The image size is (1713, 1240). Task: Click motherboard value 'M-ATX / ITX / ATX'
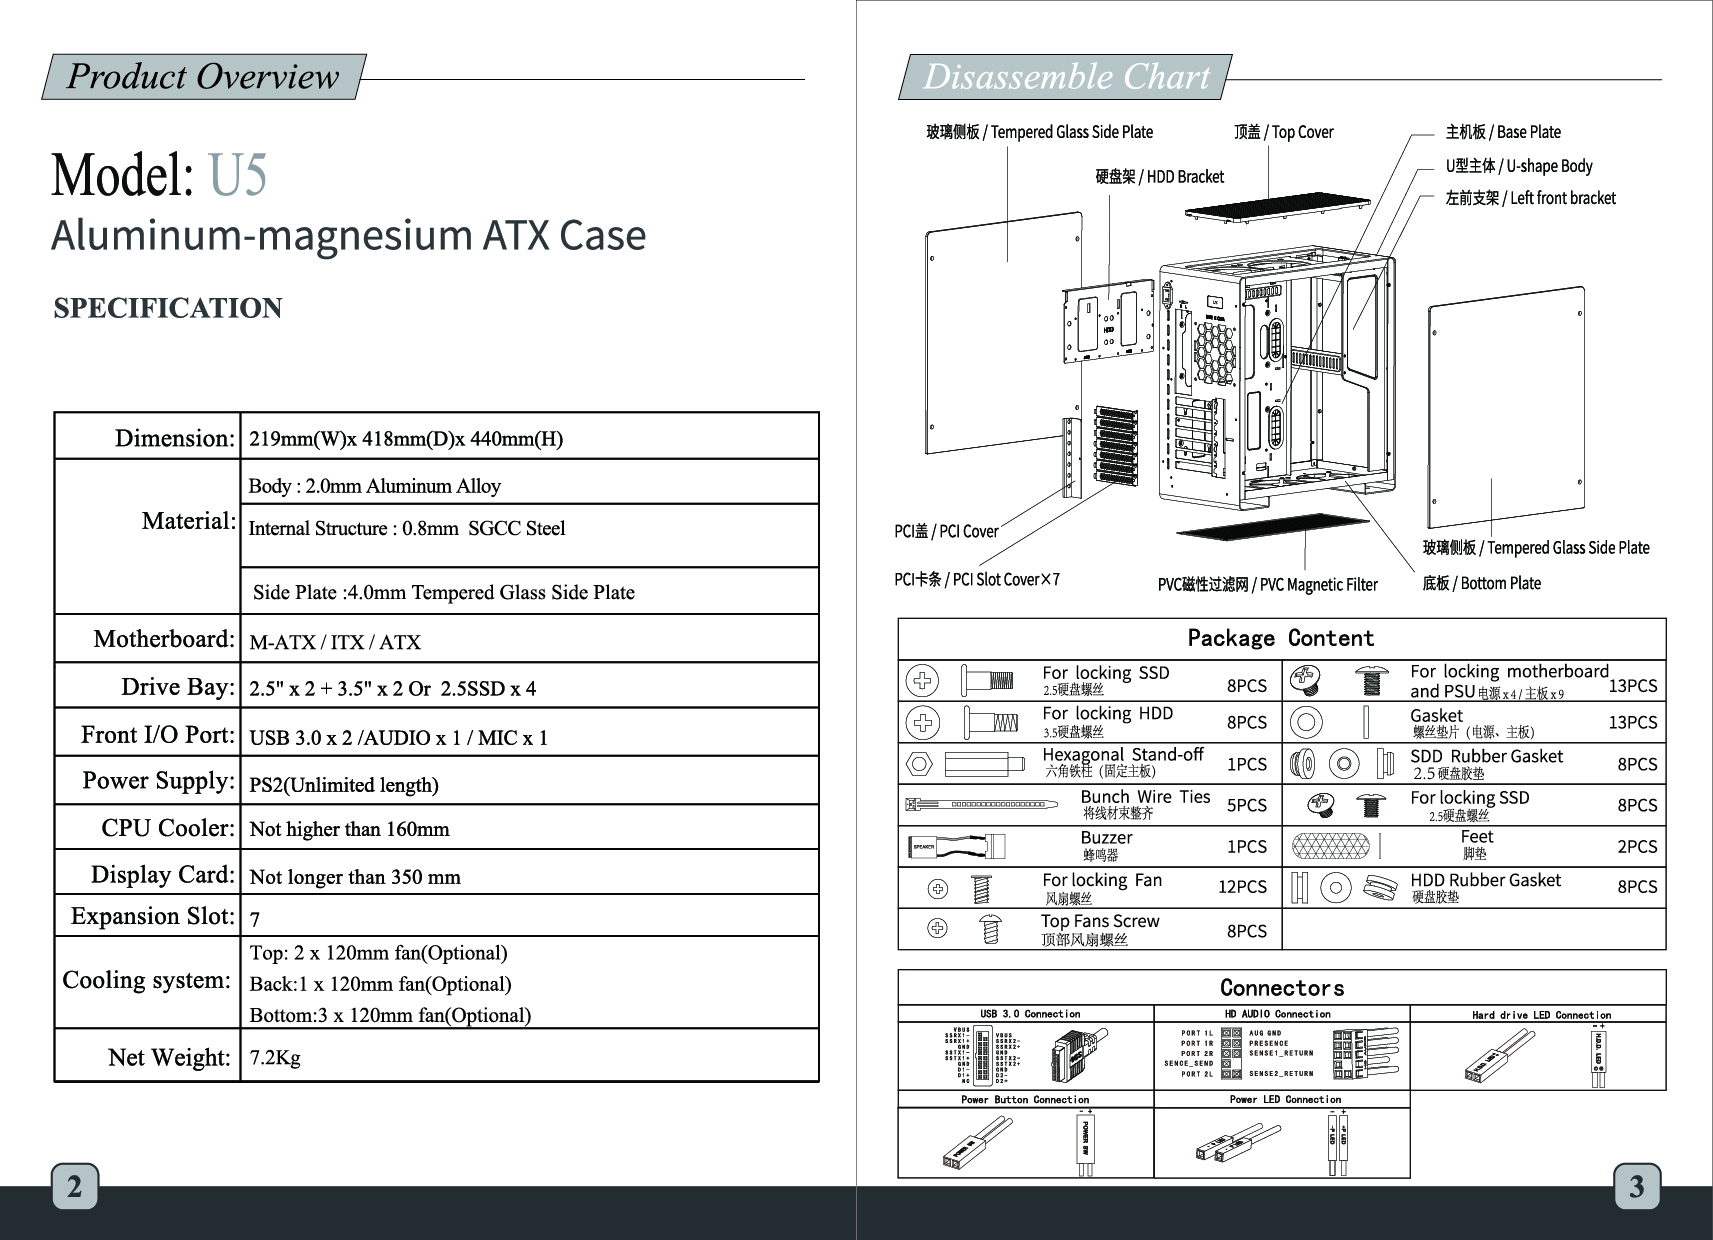(335, 642)
